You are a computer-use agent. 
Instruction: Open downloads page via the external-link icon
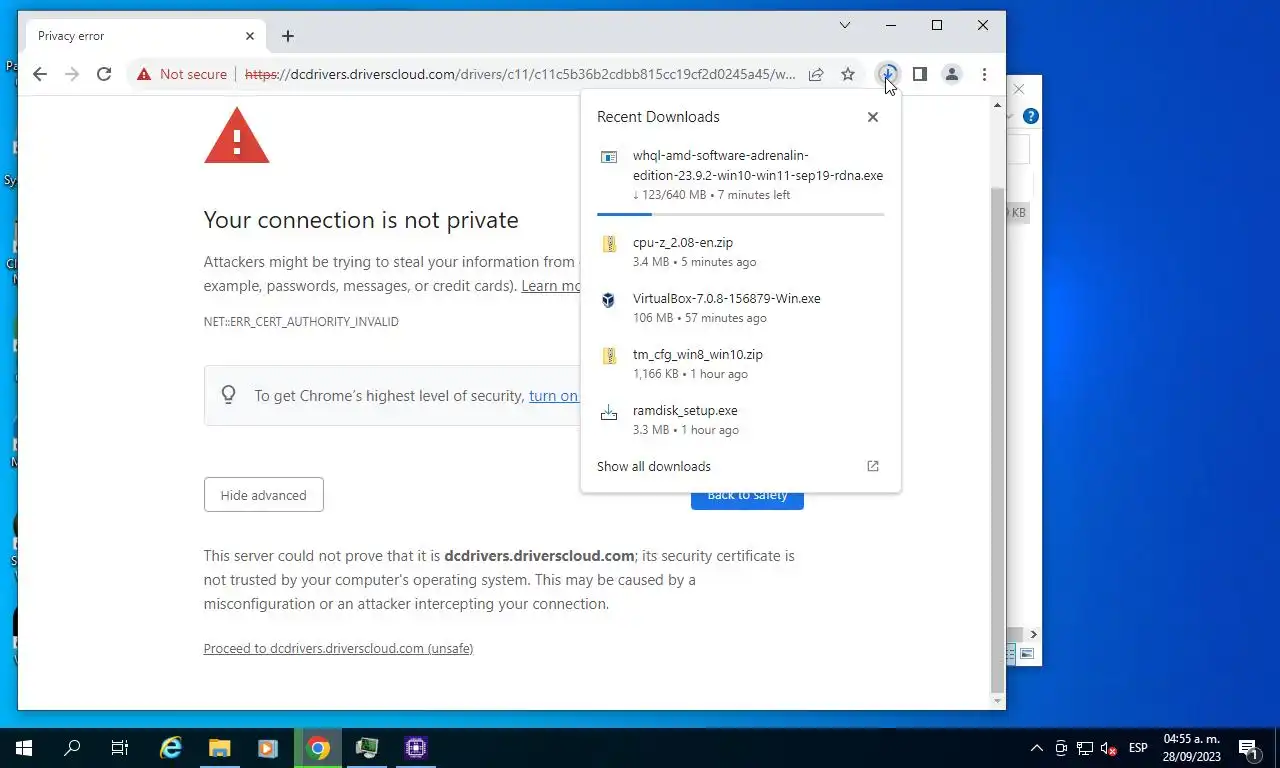click(x=873, y=466)
